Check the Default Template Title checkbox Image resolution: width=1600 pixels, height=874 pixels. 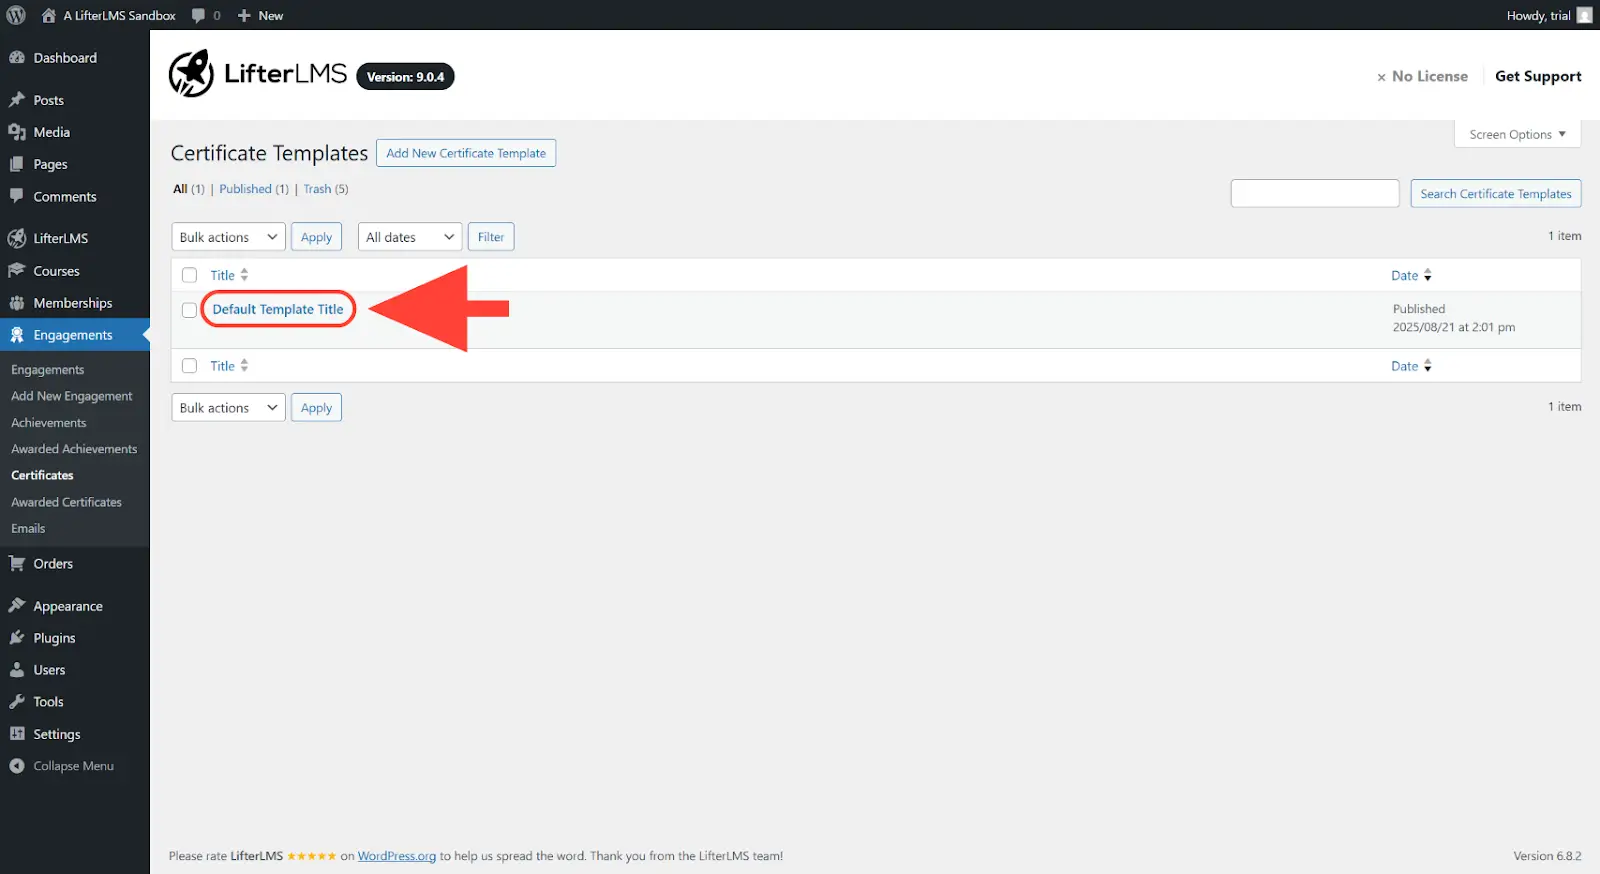click(x=189, y=310)
